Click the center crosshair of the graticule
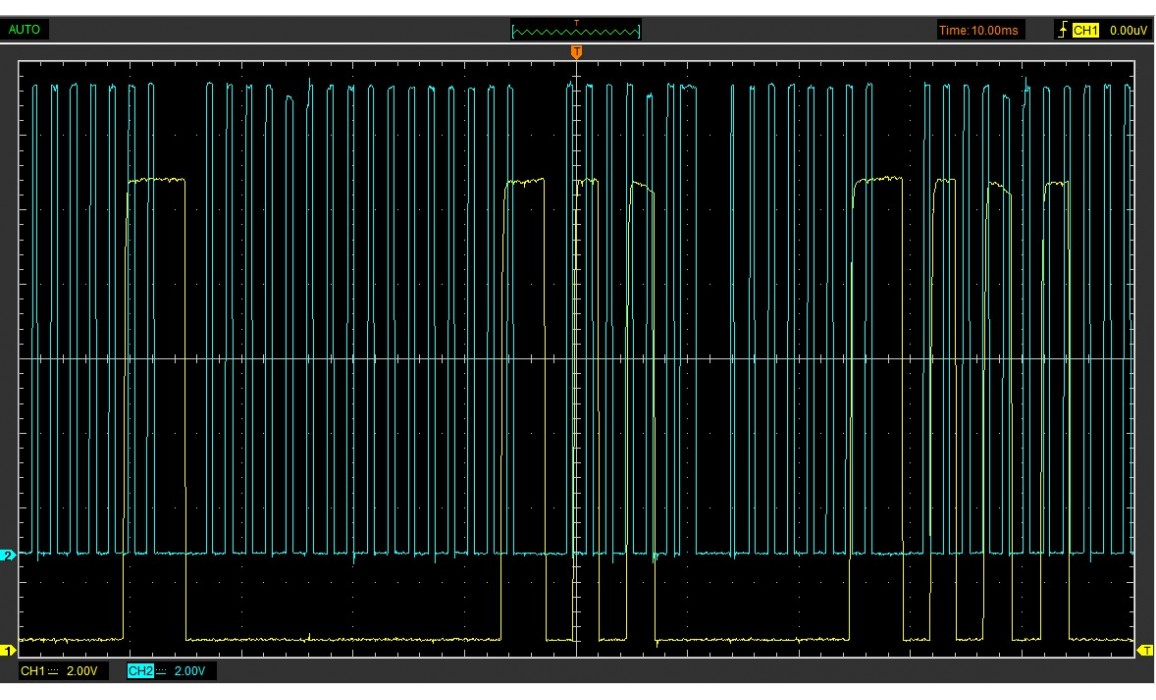Viewport: 1156px width, 700px height. [576, 358]
